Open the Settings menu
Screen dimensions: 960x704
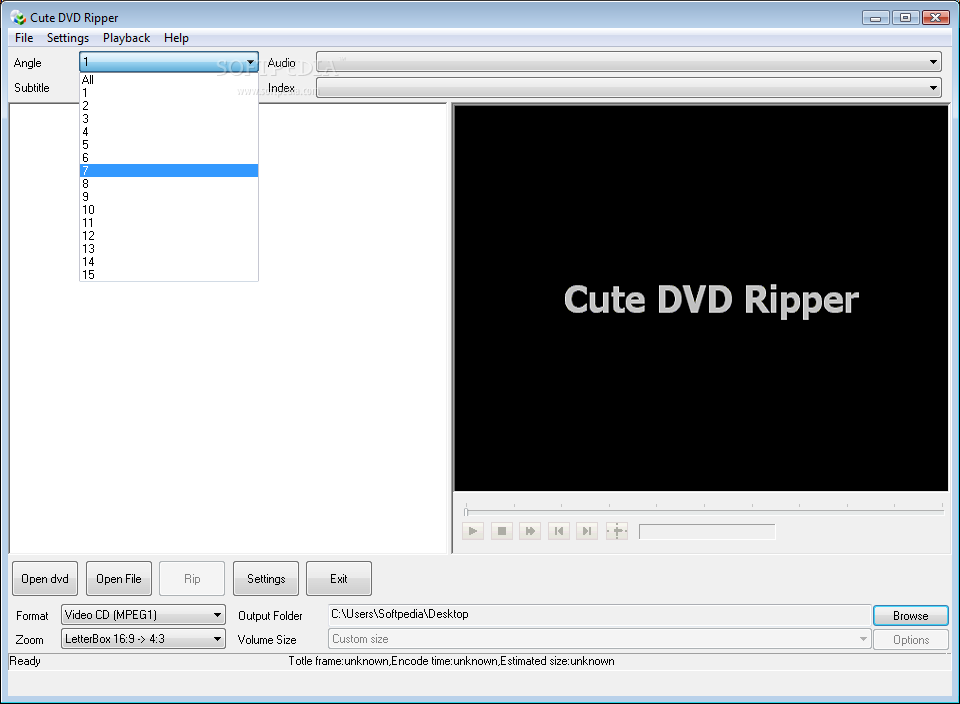click(68, 38)
